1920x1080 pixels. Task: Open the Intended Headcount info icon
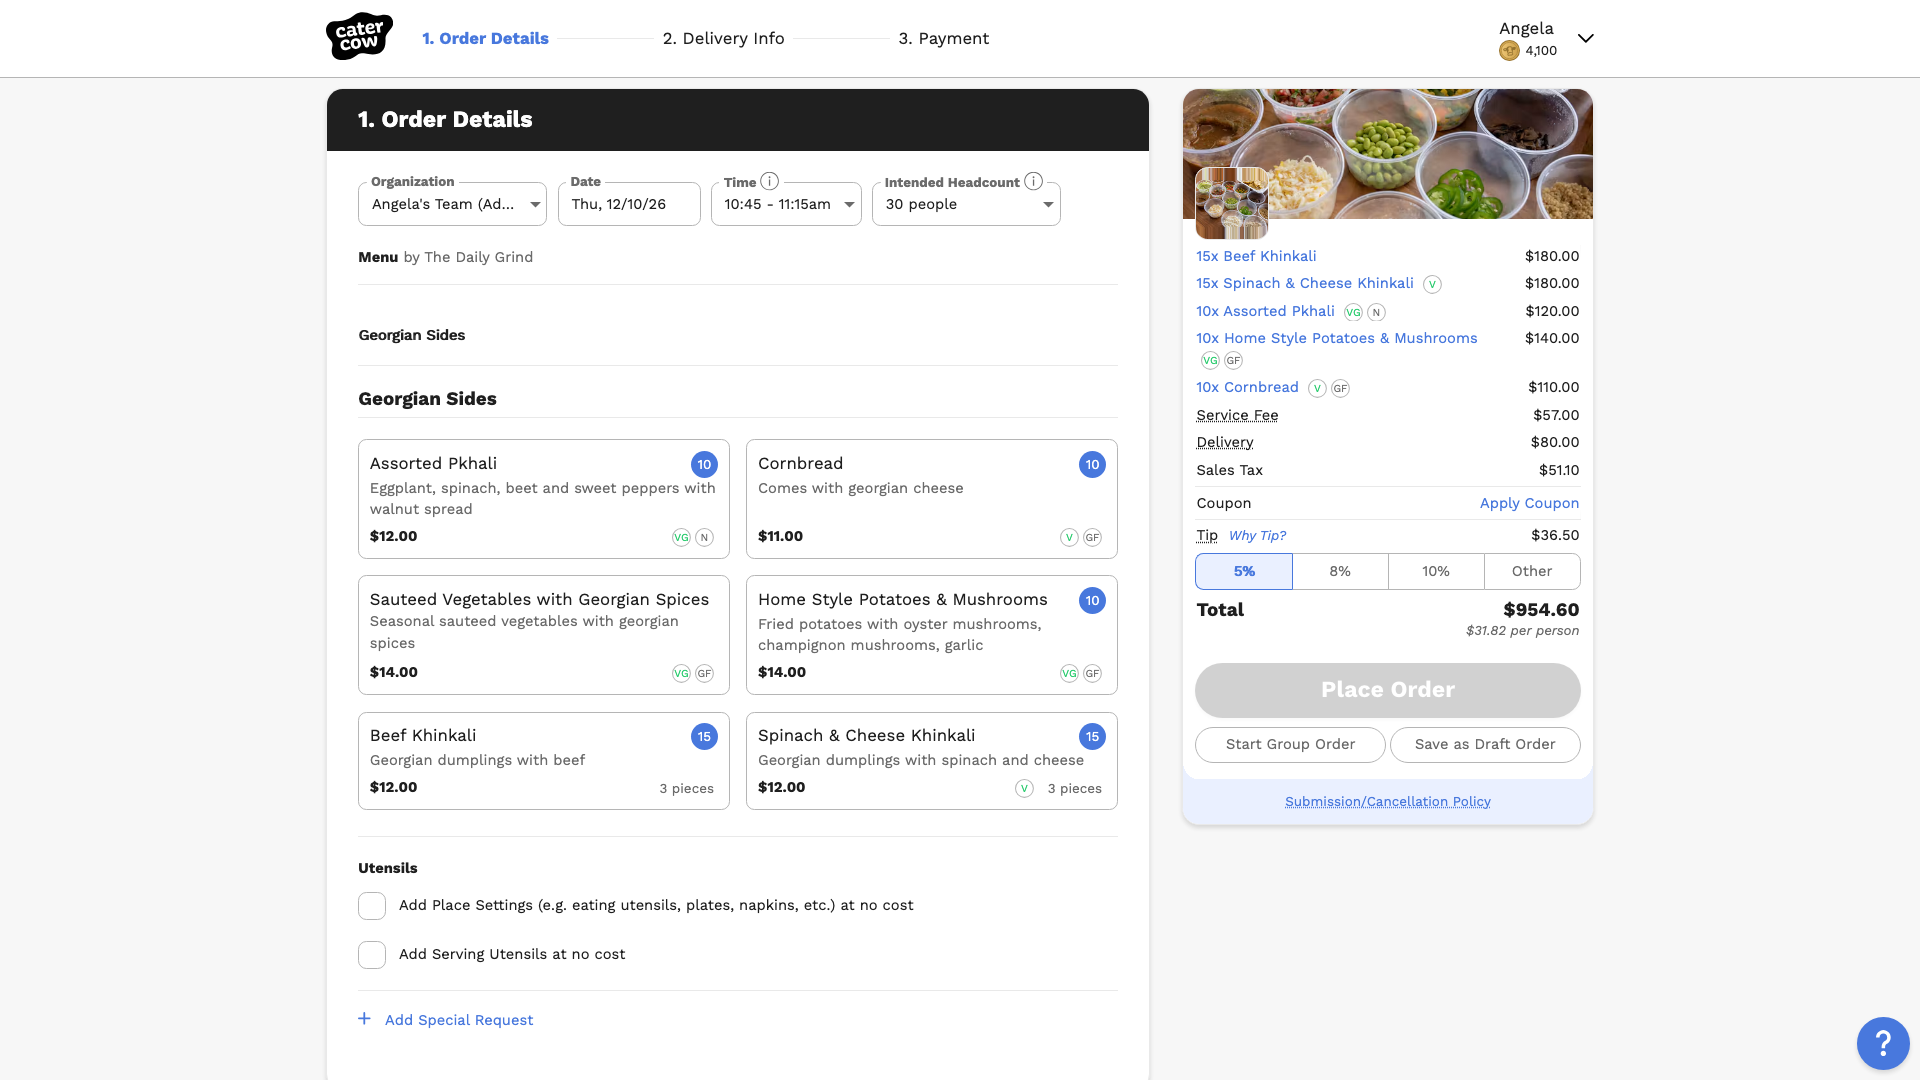point(1034,181)
